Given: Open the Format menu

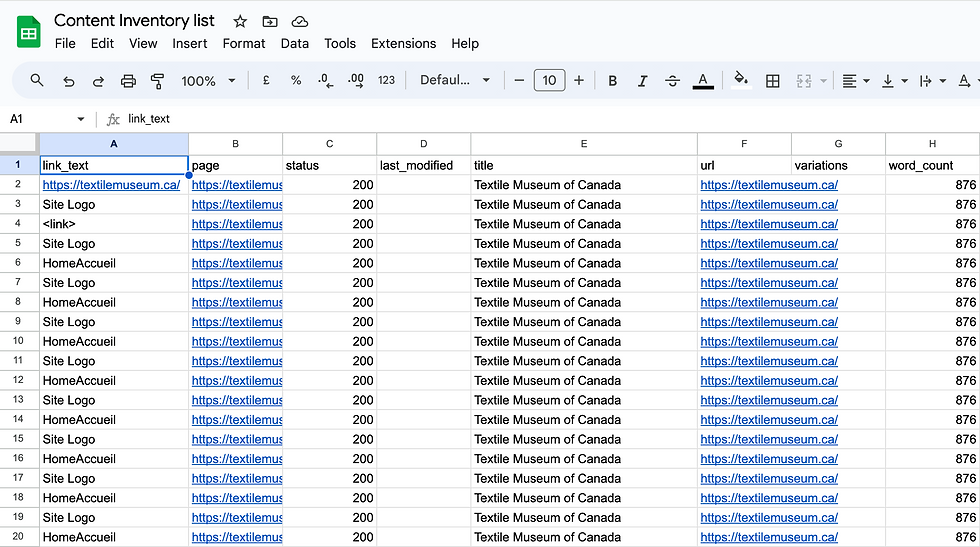Looking at the screenshot, I should (244, 44).
